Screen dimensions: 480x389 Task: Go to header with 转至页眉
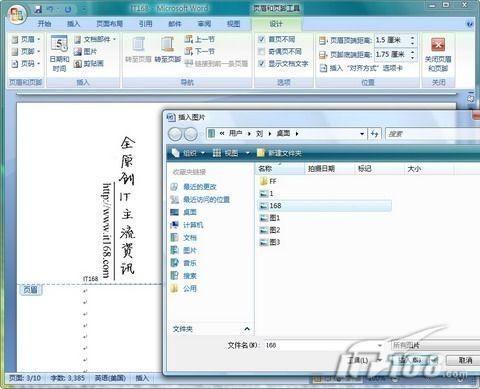[x=138, y=50]
